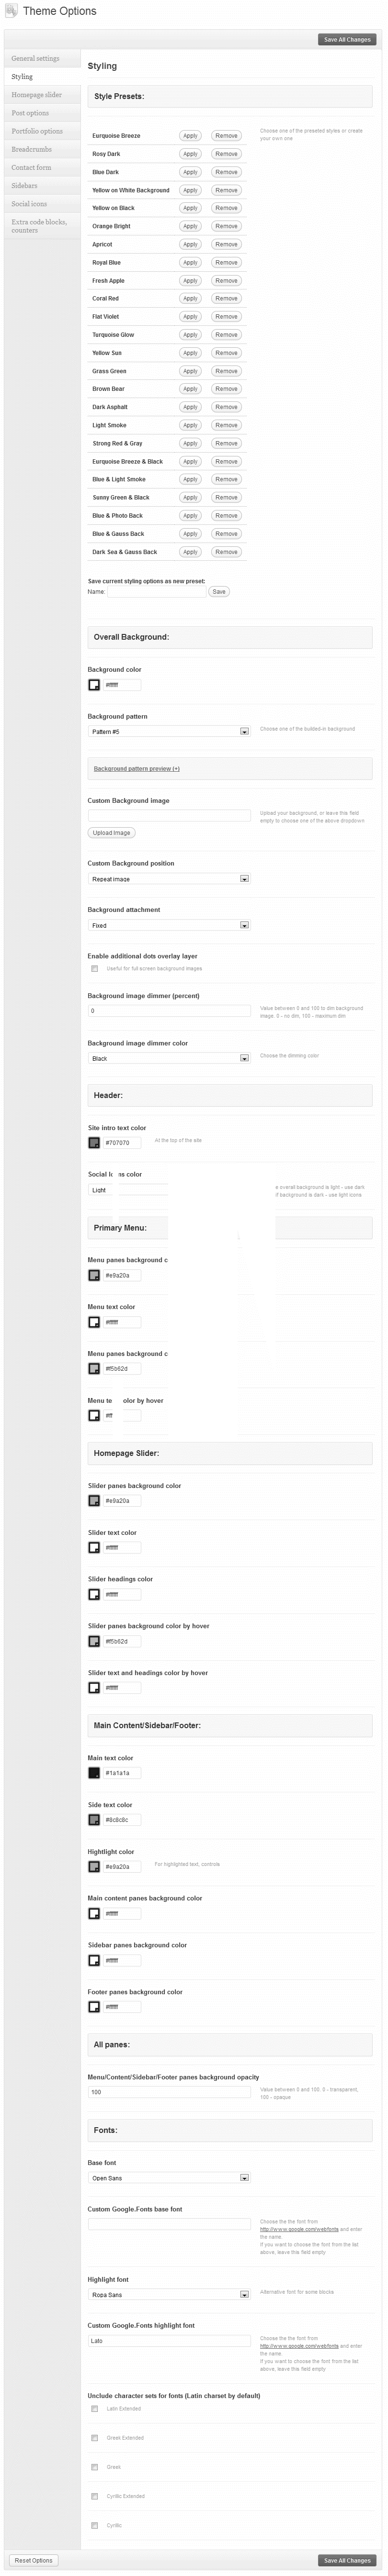388x2576 pixels.
Task: Tick the Cyrillic Extended checkbox
Action: [94, 2495]
